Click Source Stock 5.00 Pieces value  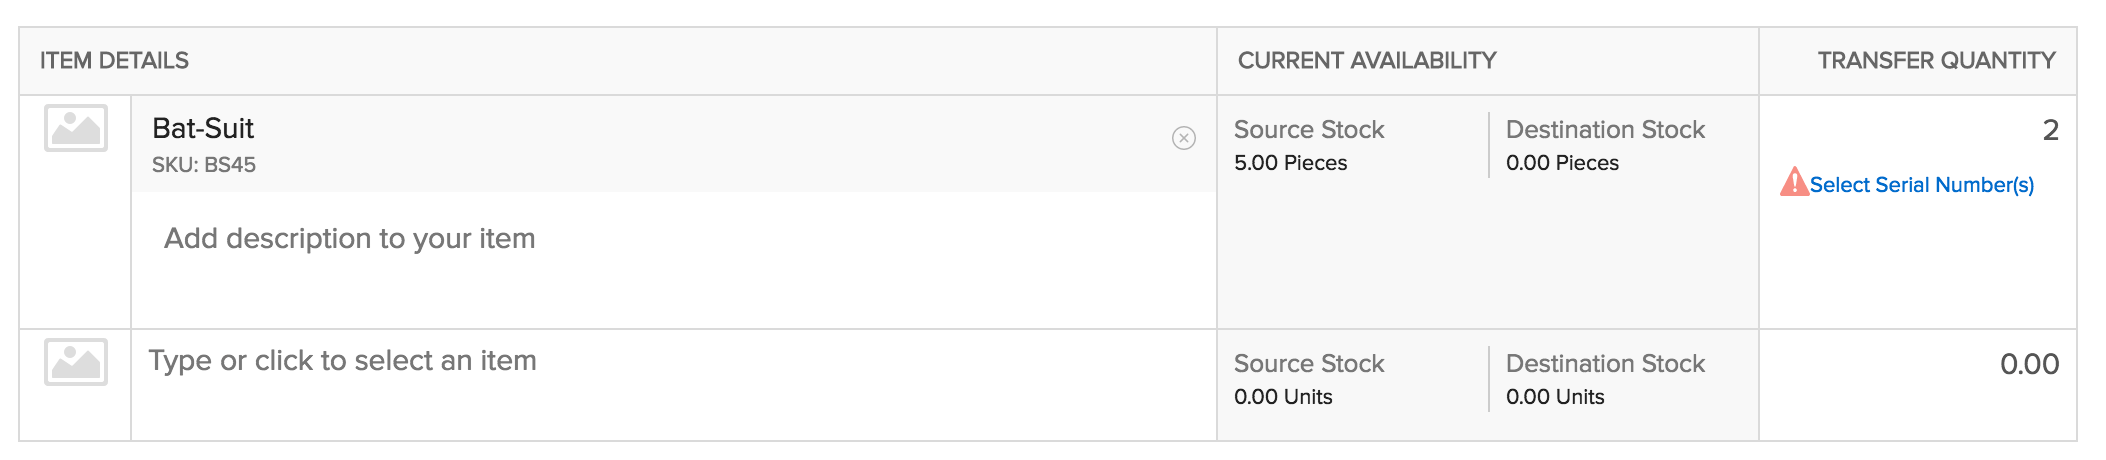tap(1290, 163)
